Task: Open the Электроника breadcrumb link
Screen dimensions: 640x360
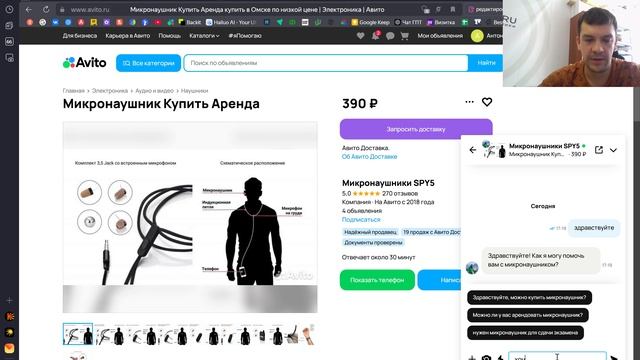Action: point(110,91)
